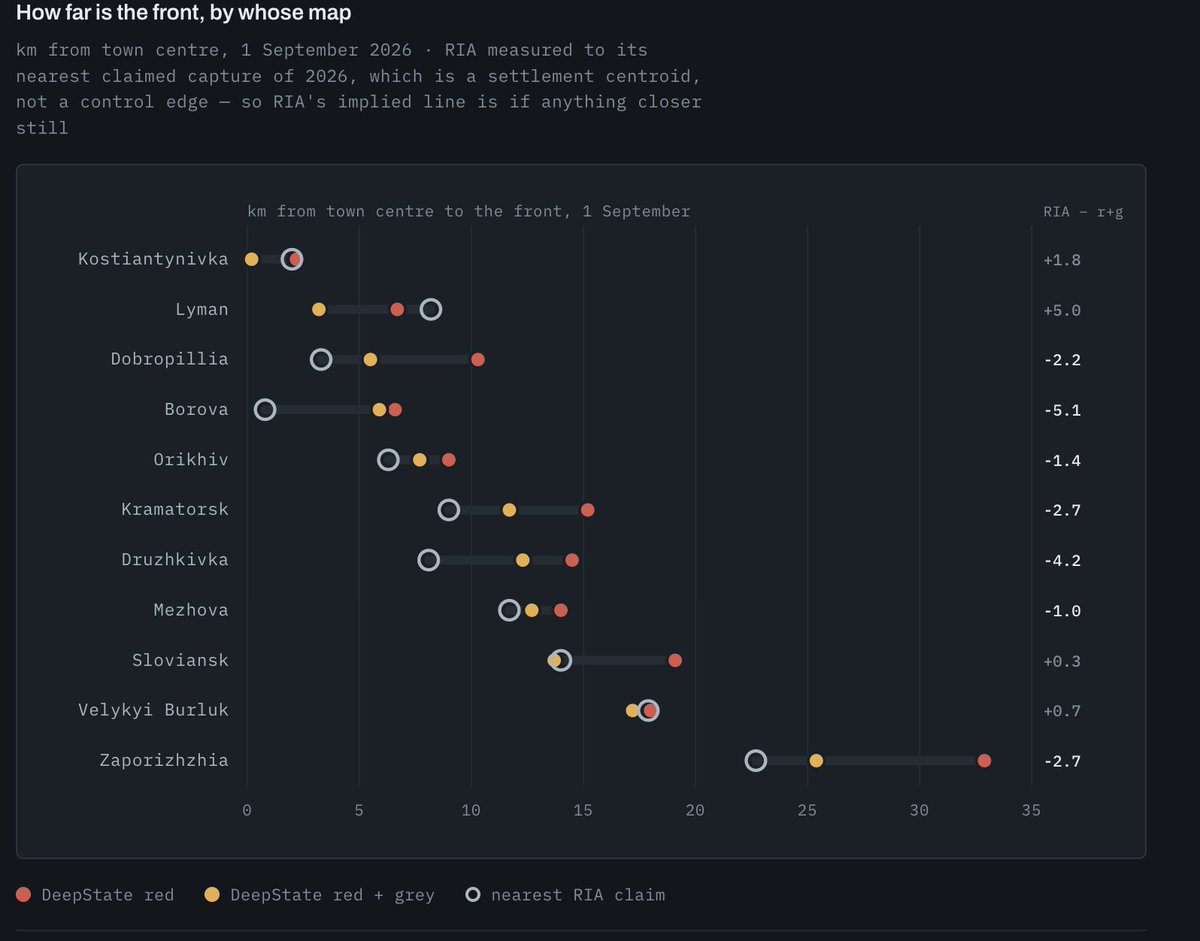Select the orange dot in Zaporizhzhia row

[816, 761]
